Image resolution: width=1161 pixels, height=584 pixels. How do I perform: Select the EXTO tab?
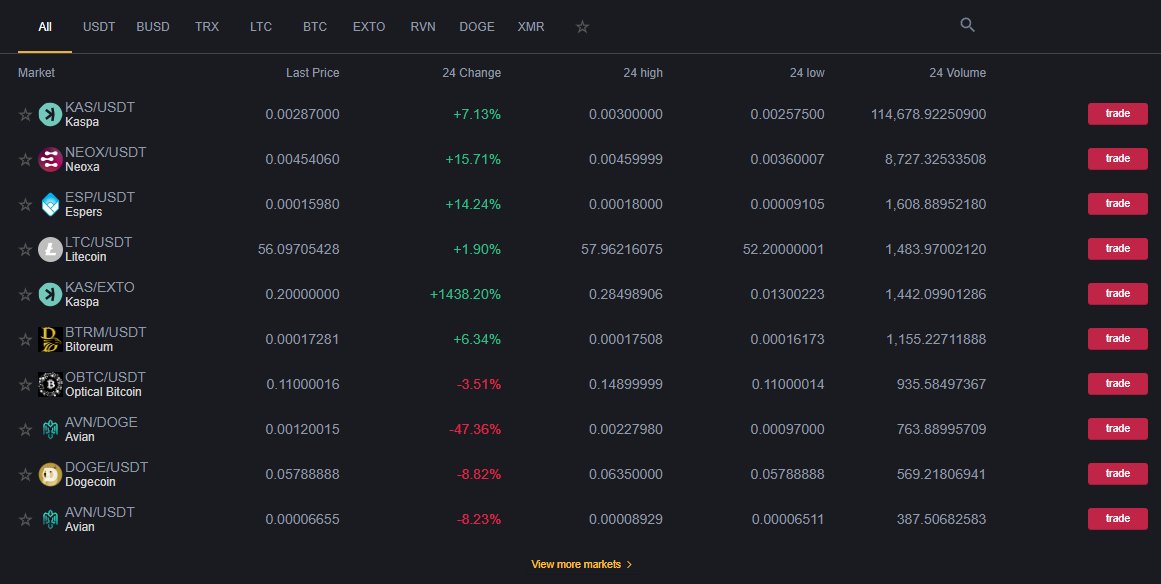tap(369, 27)
